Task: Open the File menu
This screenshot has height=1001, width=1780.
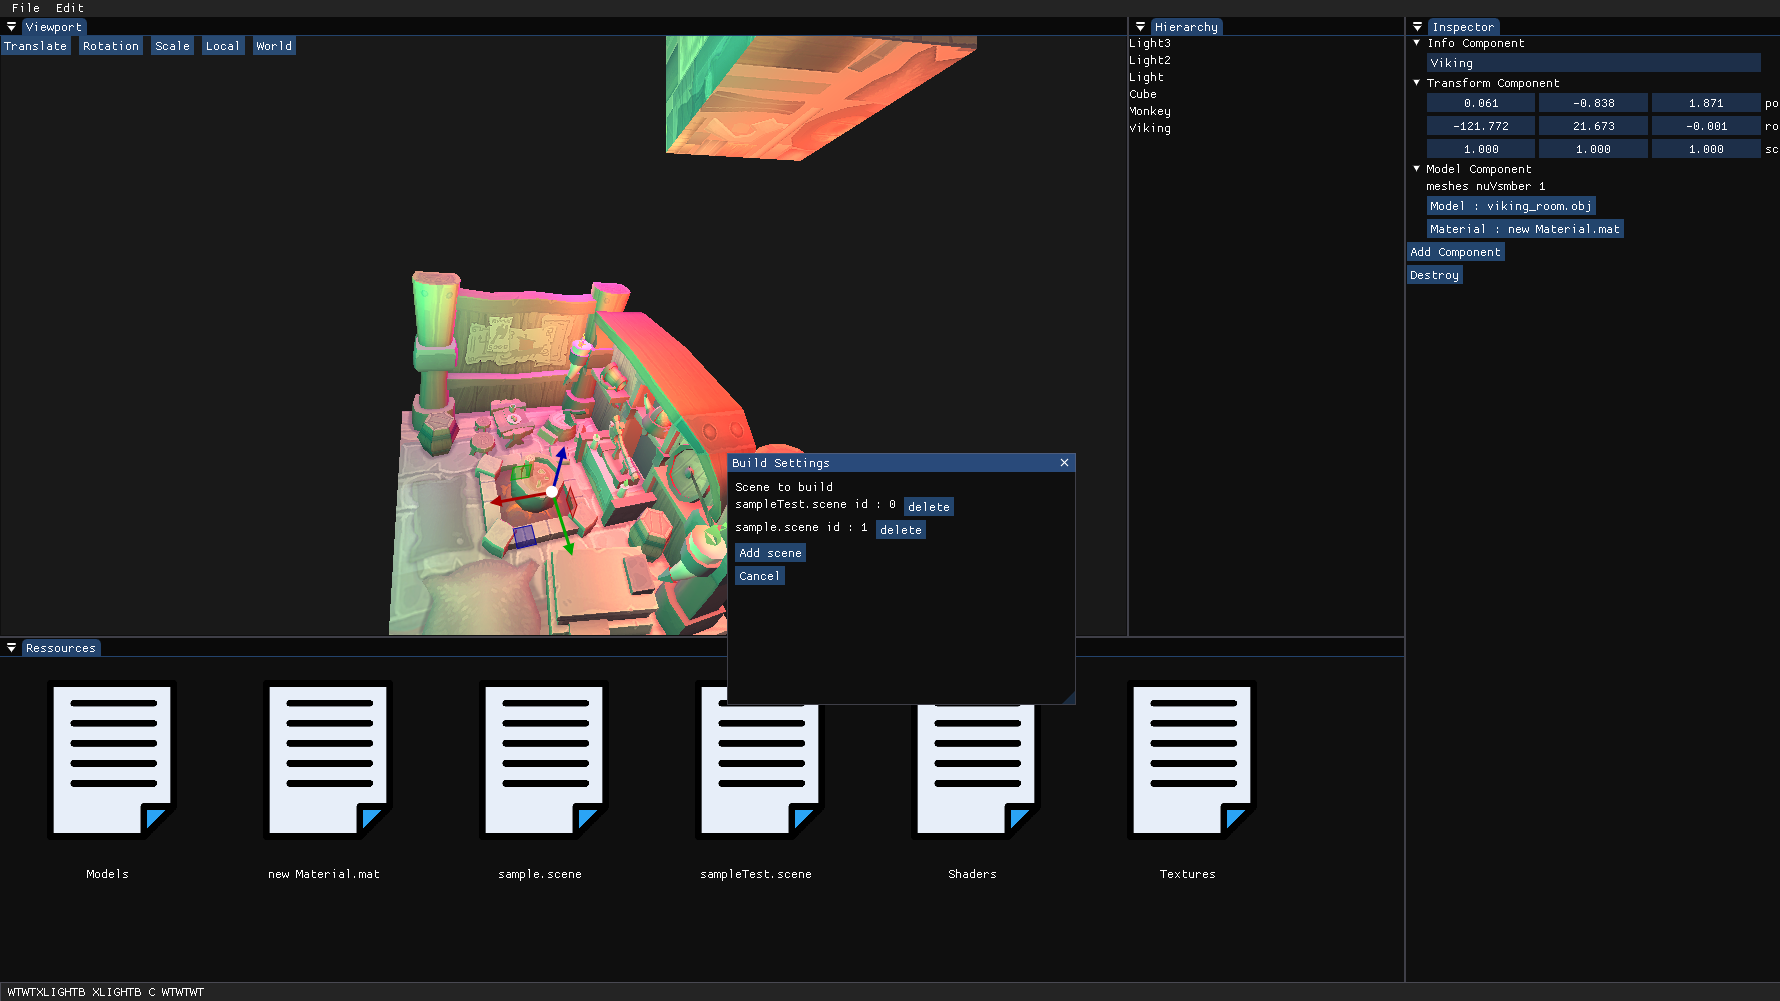Action: 26,8
